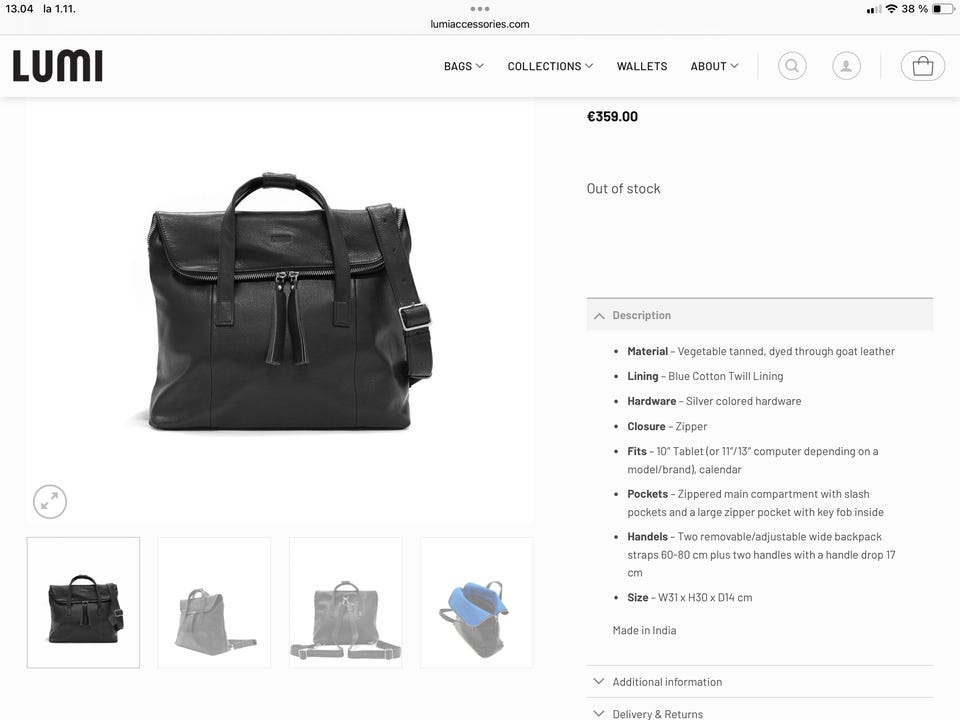Open the shopping bag cart icon
This screenshot has height=720, width=960.
(x=923, y=66)
